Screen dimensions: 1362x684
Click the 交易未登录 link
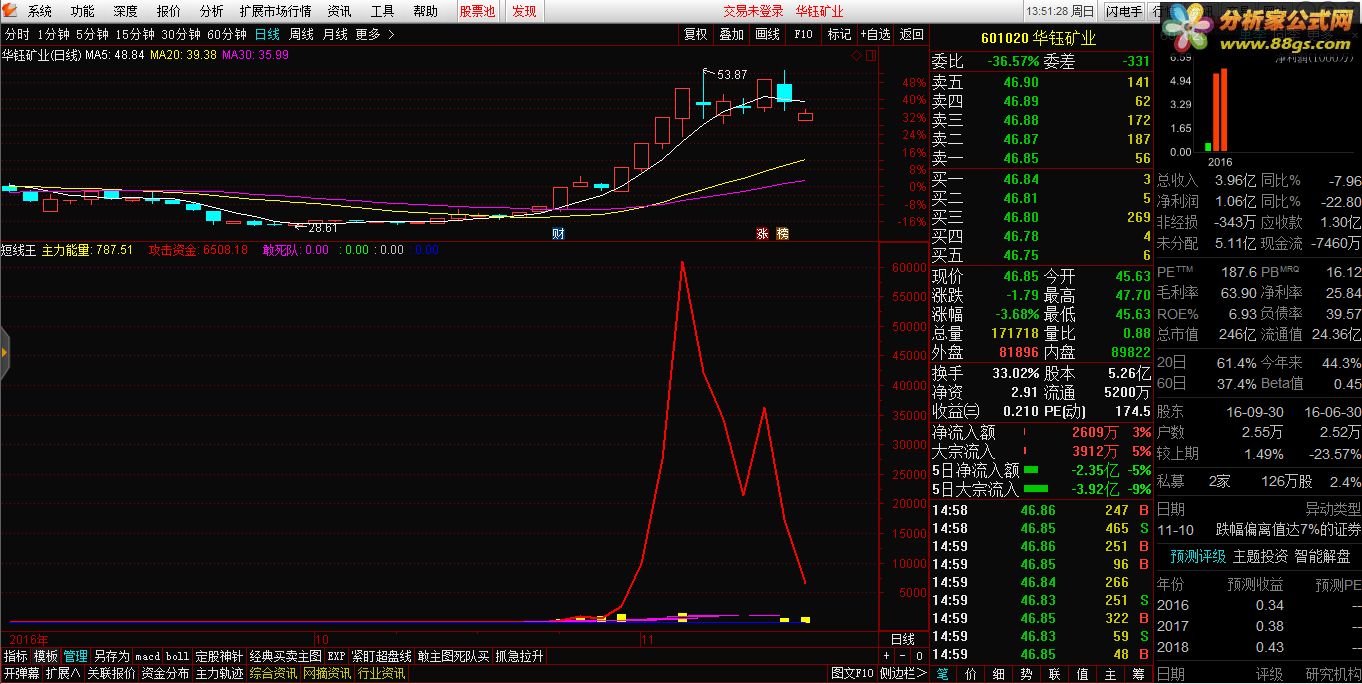pos(754,11)
